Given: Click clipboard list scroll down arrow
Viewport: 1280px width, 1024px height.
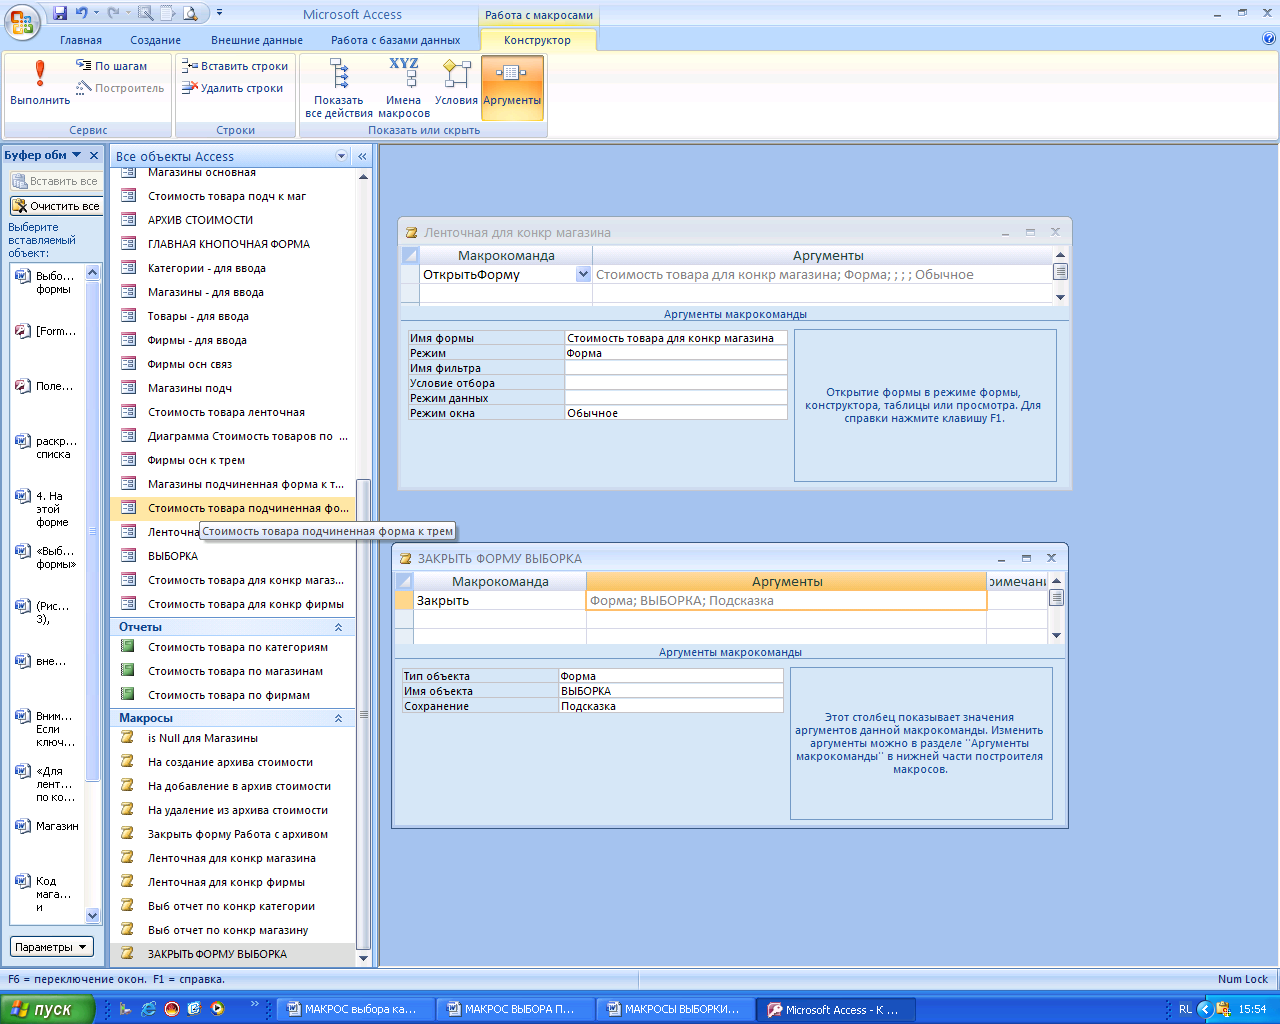Looking at the screenshot, I should pyautogui.click(x=93, y=915).
